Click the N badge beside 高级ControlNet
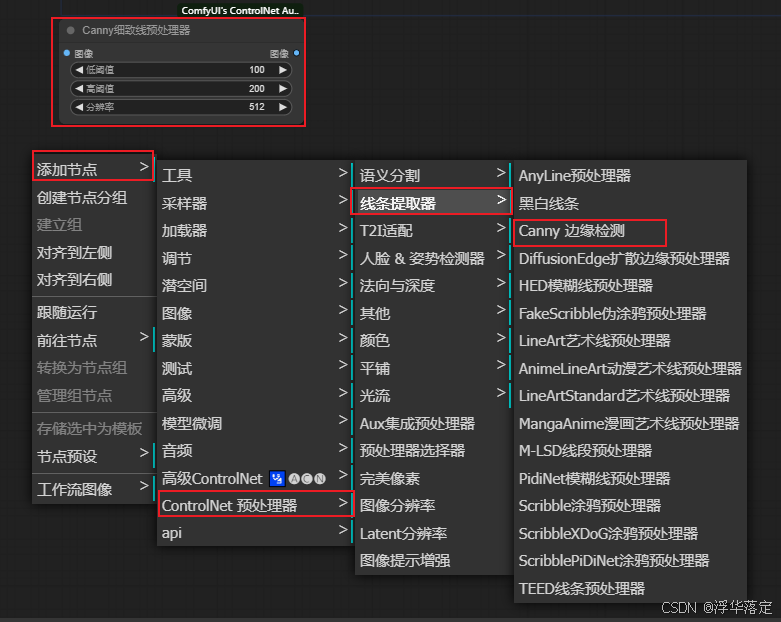This screenshot has height=622, width=781. [320, 479]
